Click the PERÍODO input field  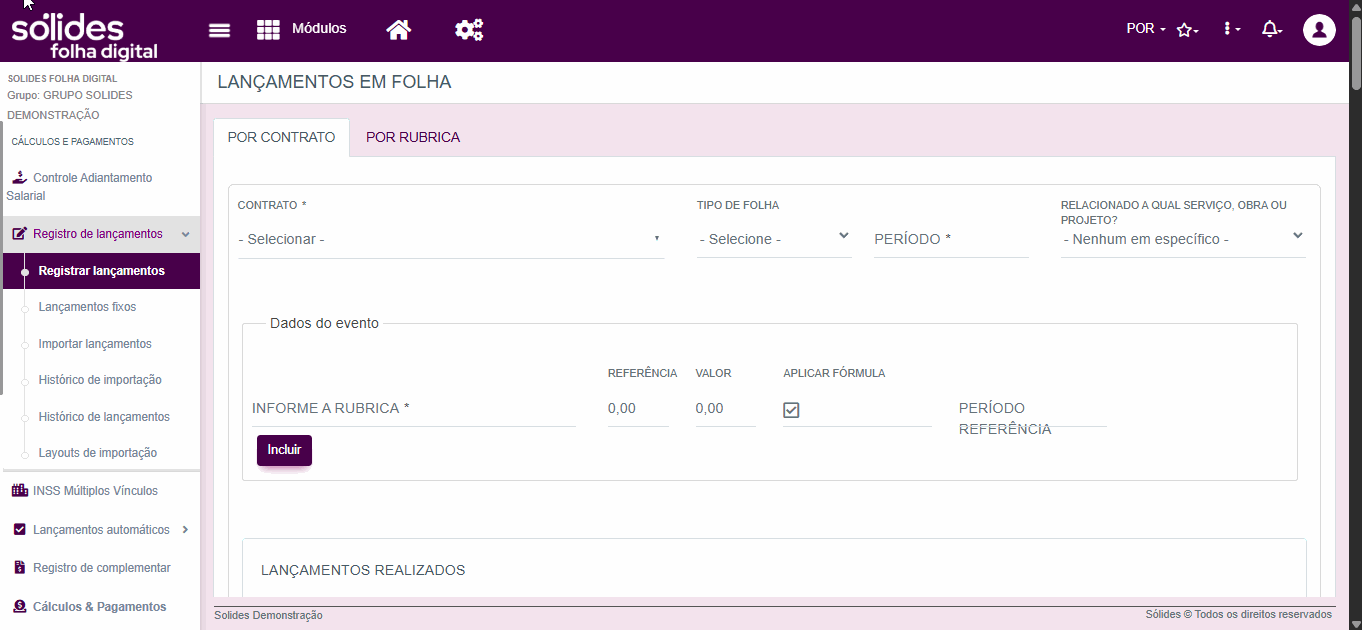951,239
